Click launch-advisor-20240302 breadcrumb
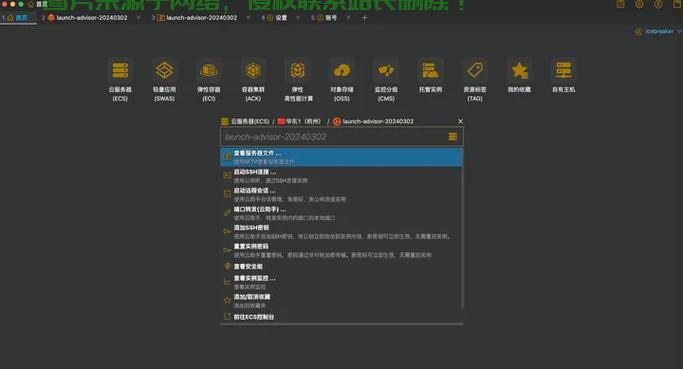Image resolution: width=683 pixels, height=369 pixels. [373, 121]
